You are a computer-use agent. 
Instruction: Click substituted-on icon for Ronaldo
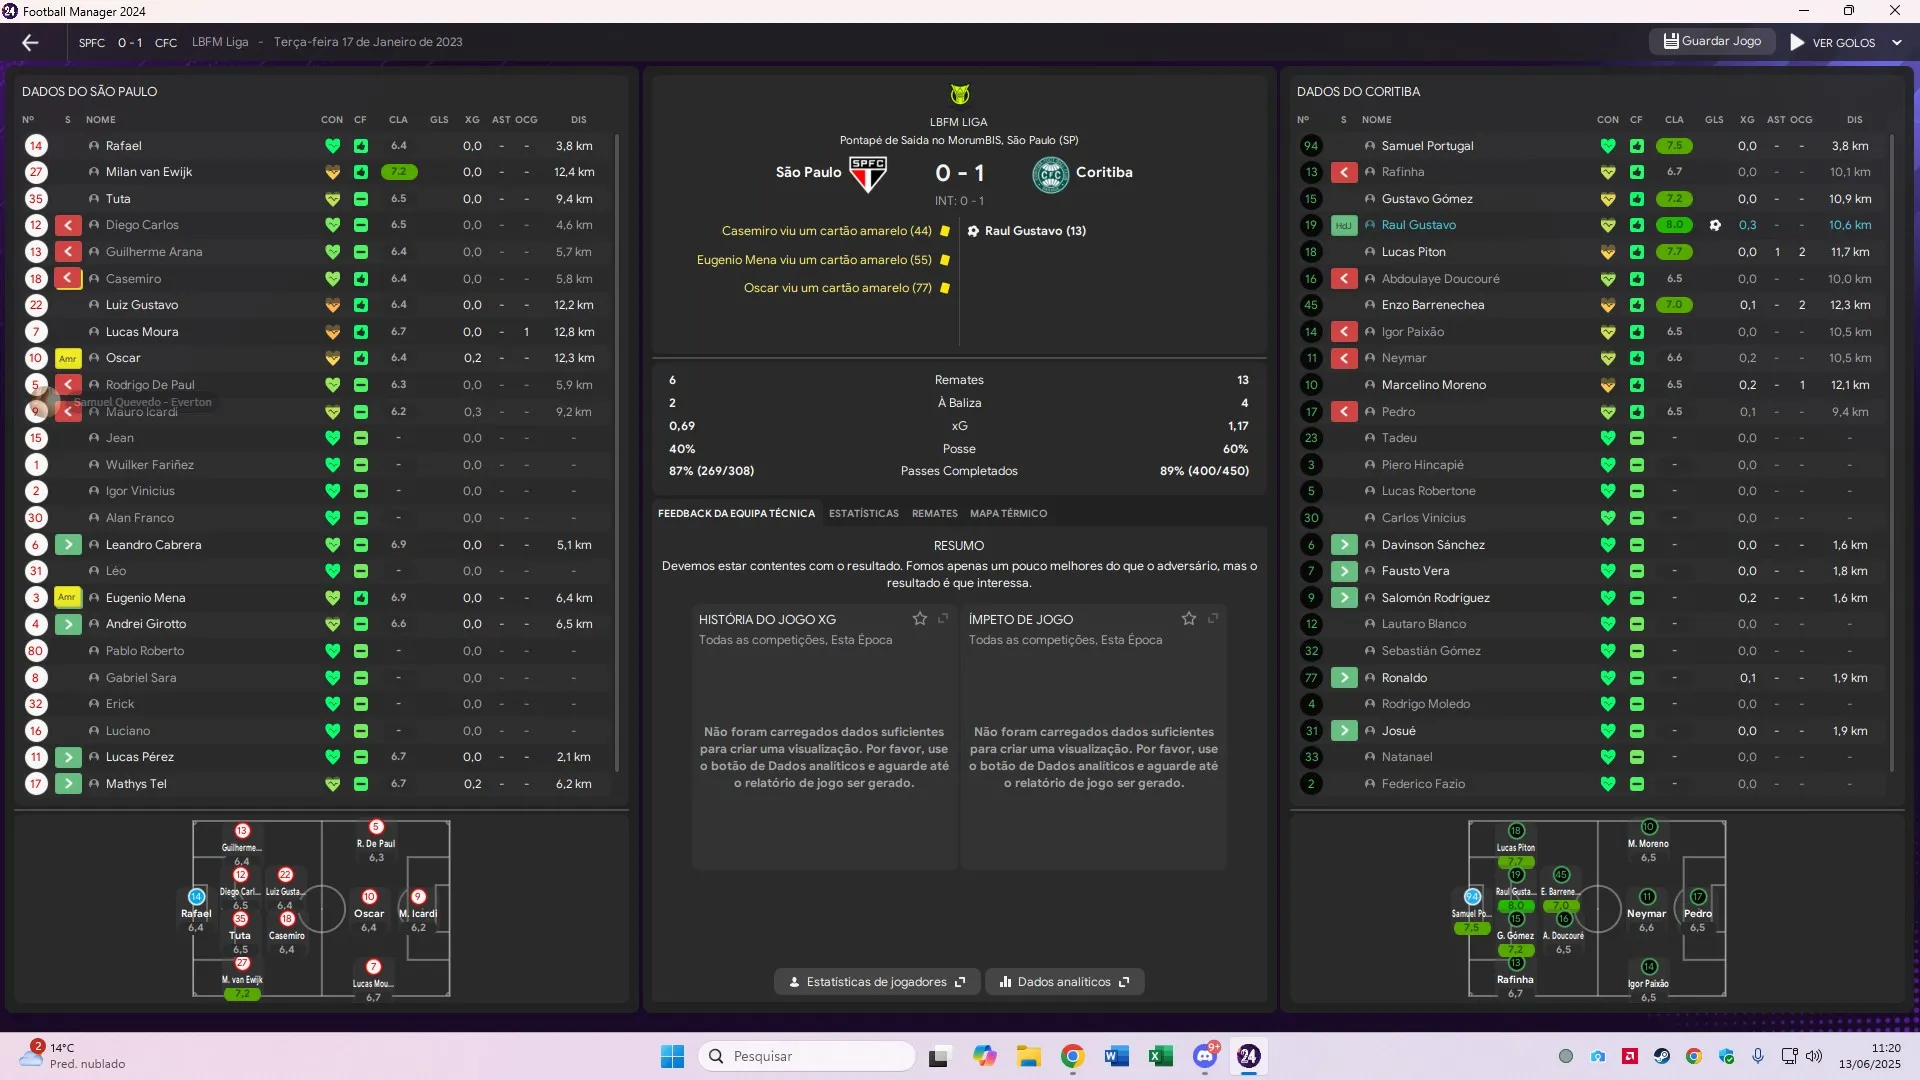point(1344,678)
